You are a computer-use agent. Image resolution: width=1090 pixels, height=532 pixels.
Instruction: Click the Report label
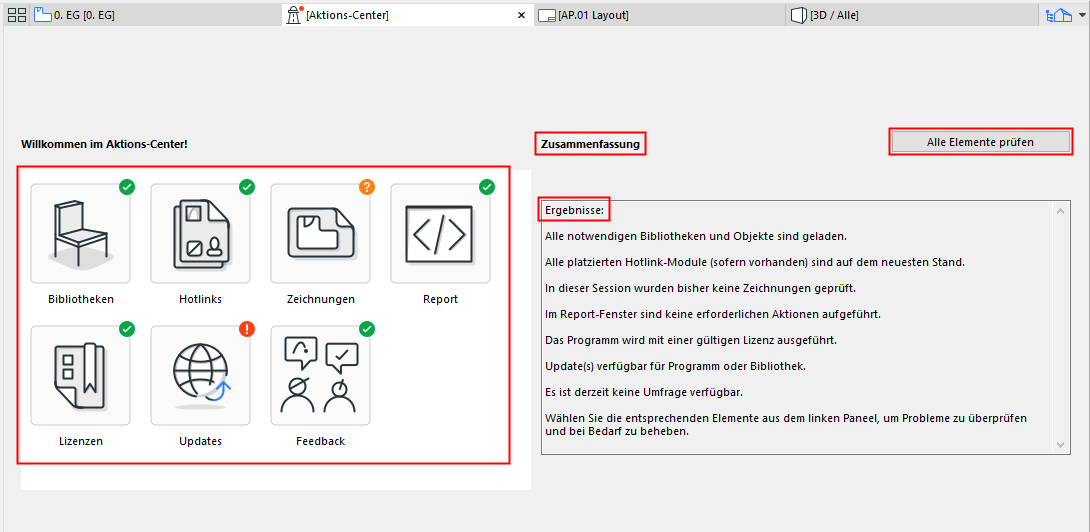click(440, 299)
